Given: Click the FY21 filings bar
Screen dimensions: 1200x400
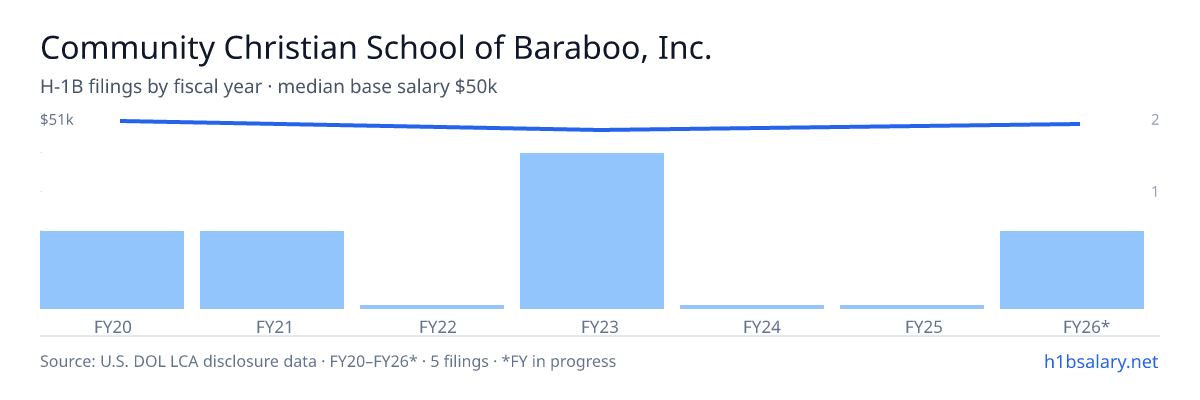Looking at the screenshot, I should point(272,270).
